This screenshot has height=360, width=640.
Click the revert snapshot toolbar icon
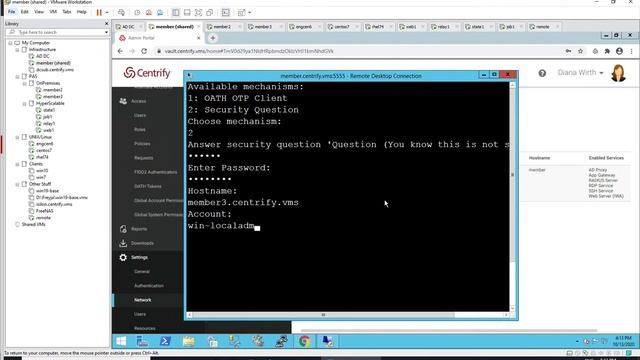click(x=149, y=13)
